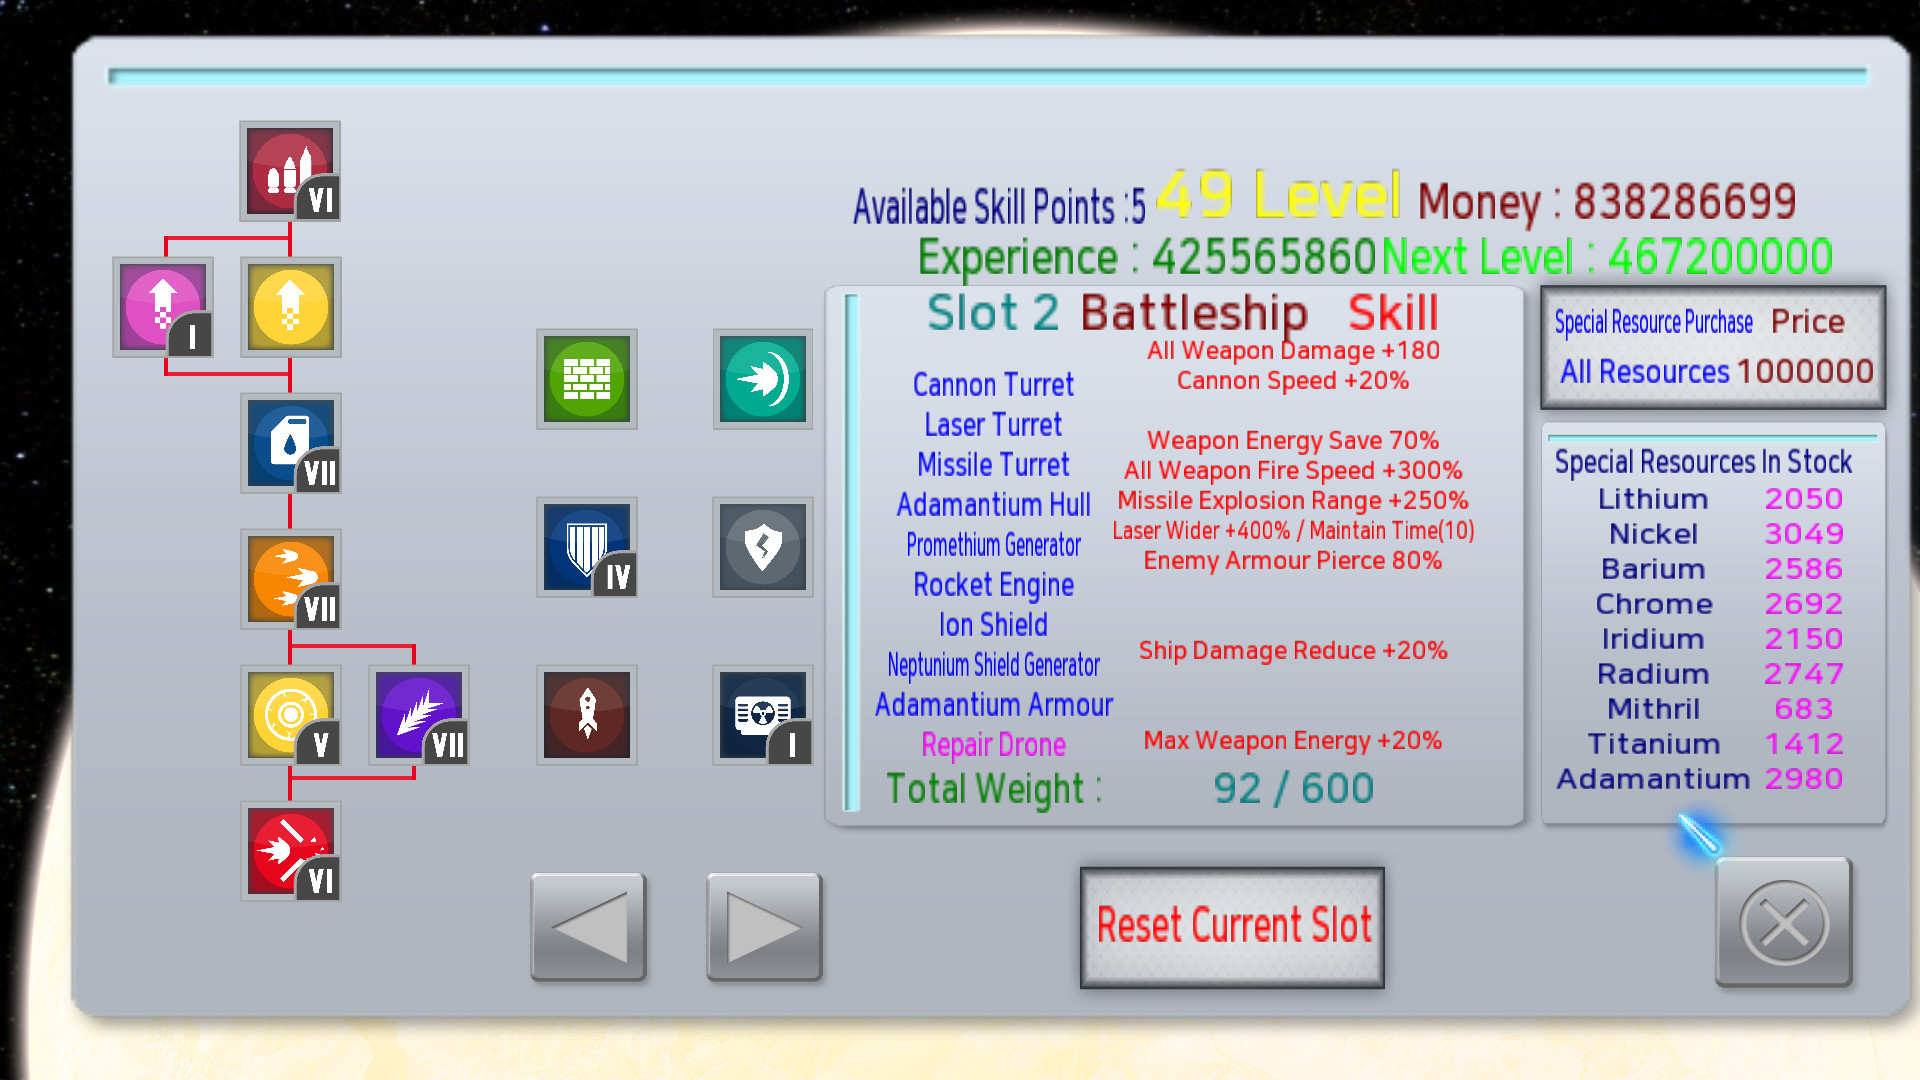Go to previous slot with left arrow
The image size is (1920, 1080).
click(588, 927)
